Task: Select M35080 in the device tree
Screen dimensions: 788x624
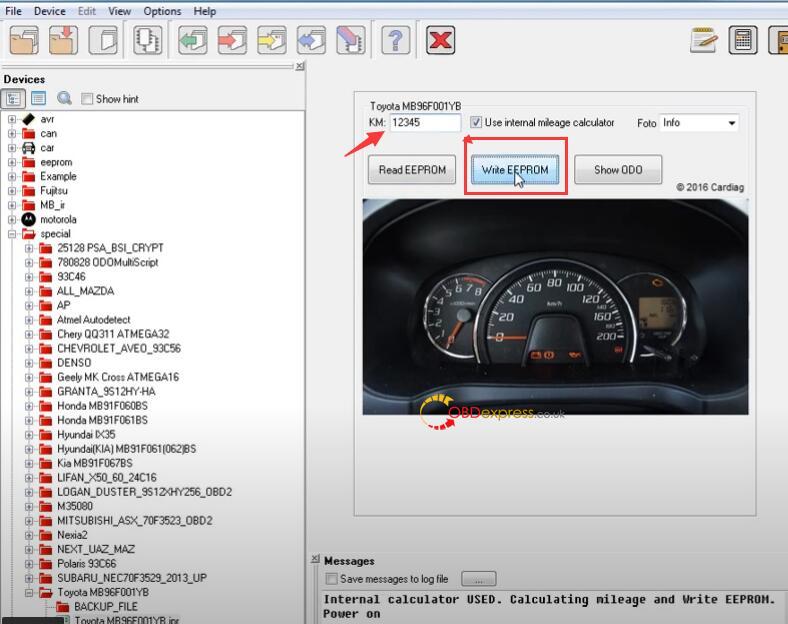Action: pyautogui.click(x=75, y=506)
